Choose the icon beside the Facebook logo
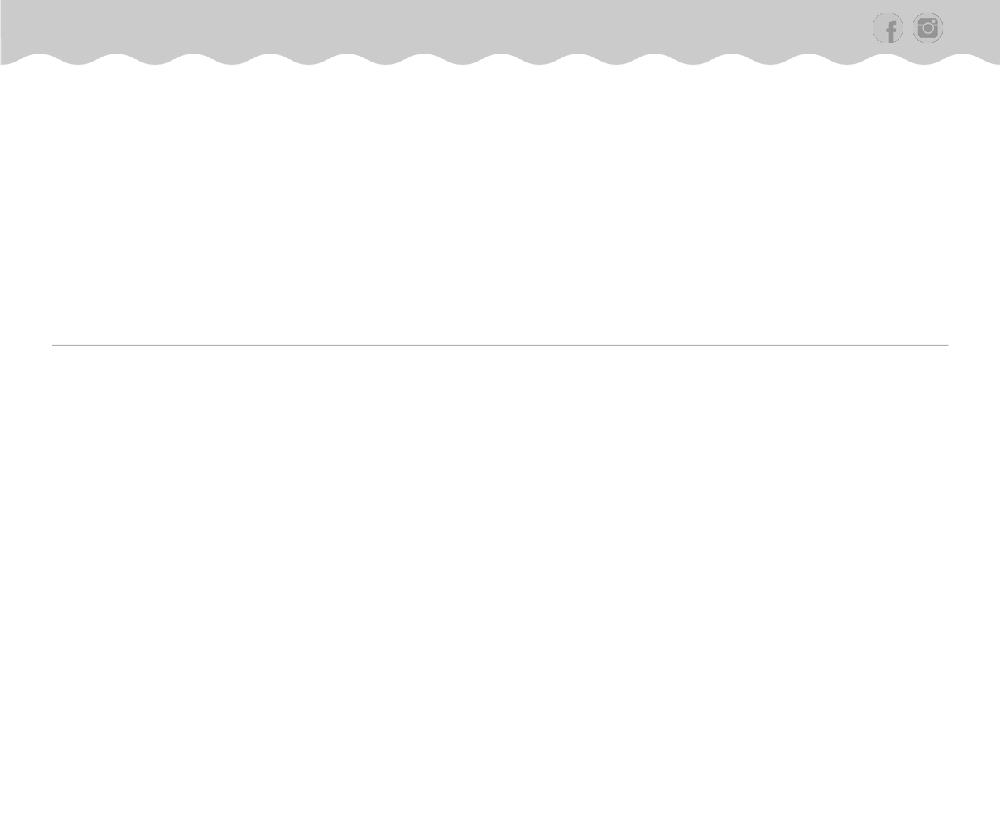The height and width of the screenshot is (818, 1000). (928, 28)
